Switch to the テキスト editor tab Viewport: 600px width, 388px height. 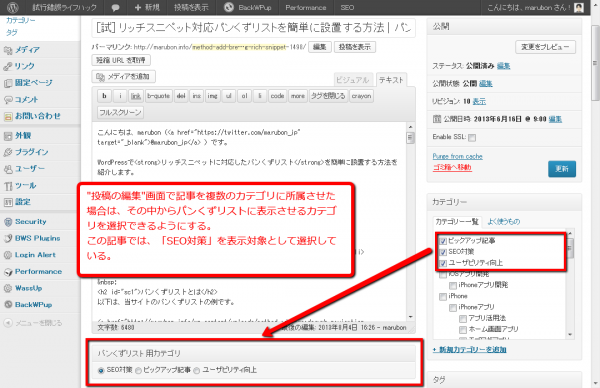(391, 80)
